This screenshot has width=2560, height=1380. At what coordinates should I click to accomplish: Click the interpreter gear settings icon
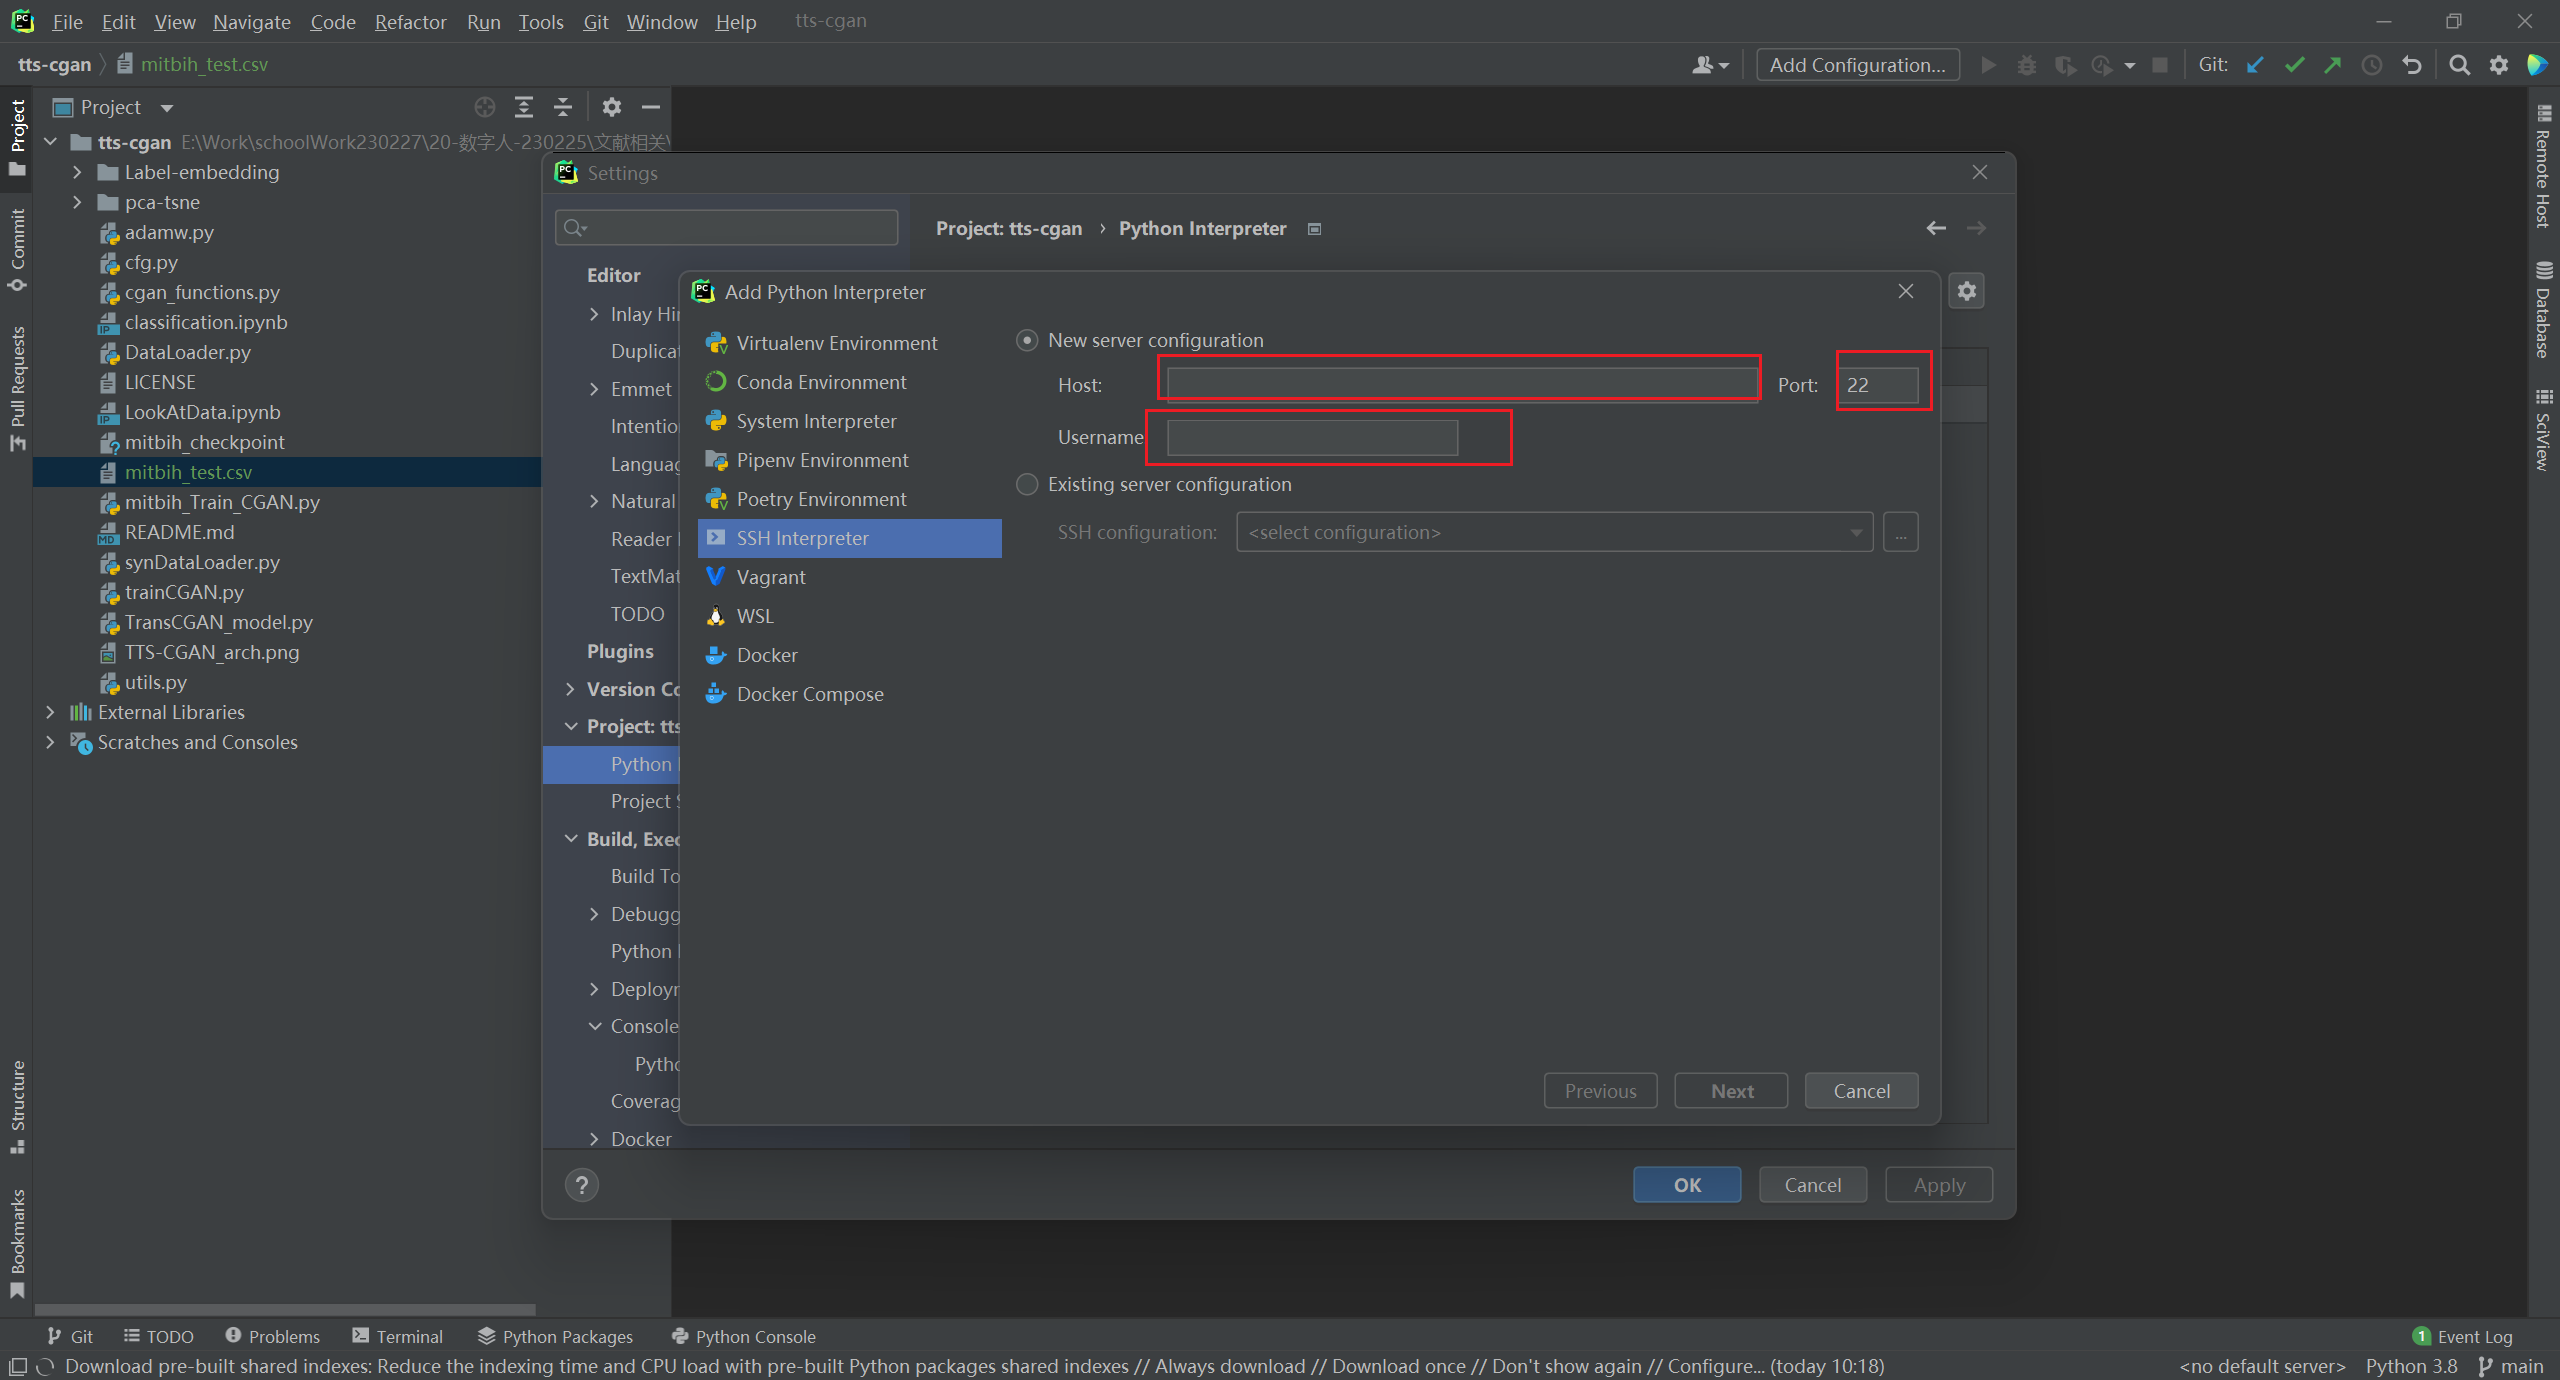(x=1967, y=291)
